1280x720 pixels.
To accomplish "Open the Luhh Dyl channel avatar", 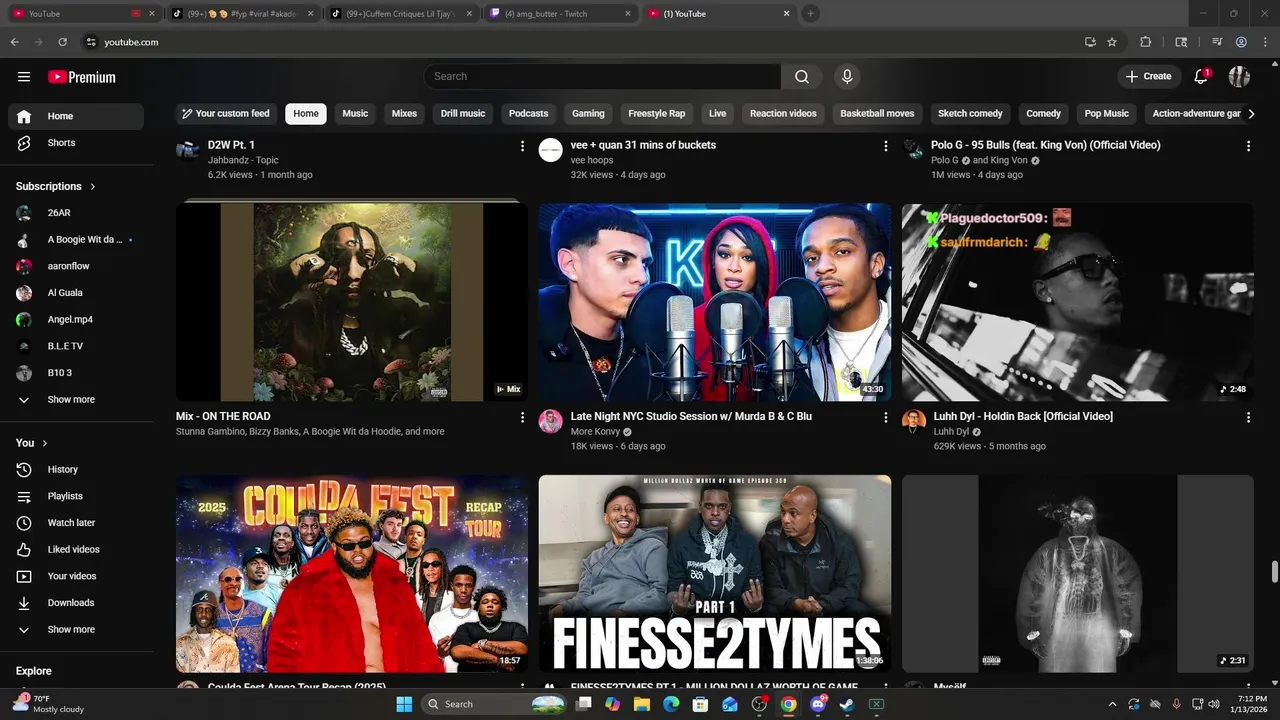I will pyautogui.click(x=914, y=421).
